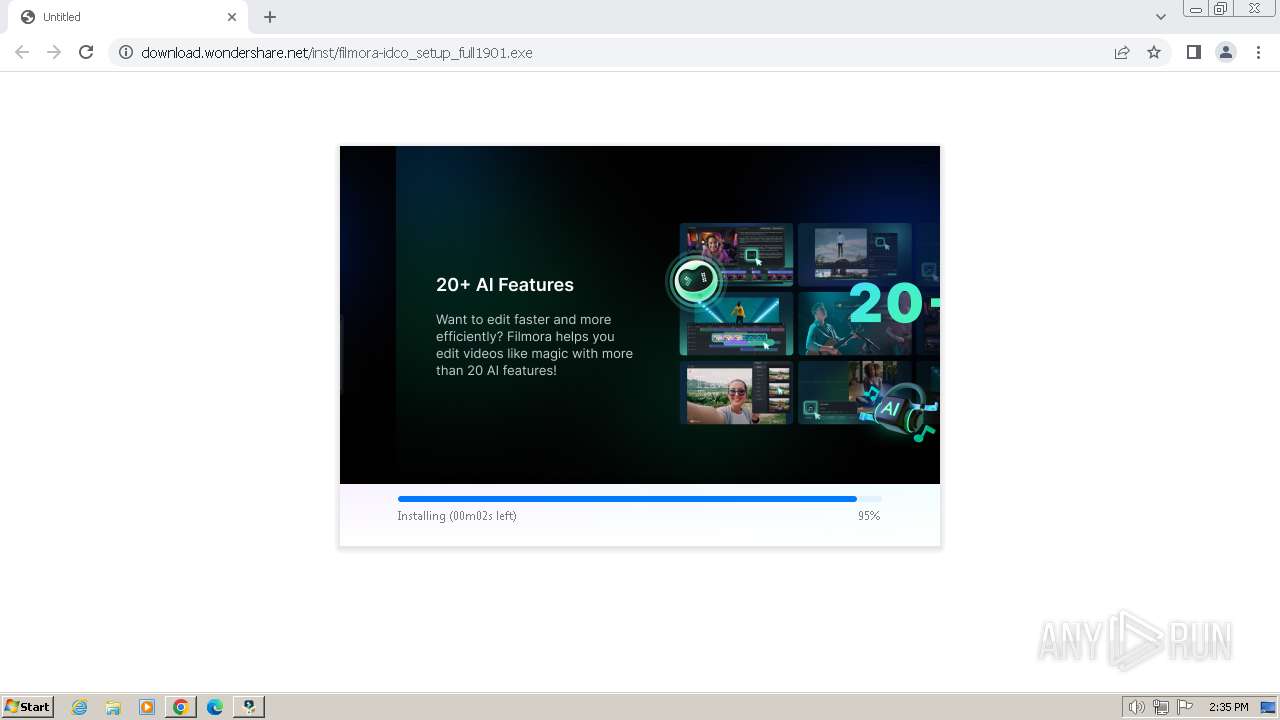View site information icon in address bar
The image size is (1280, 720).
pos(126,52)
